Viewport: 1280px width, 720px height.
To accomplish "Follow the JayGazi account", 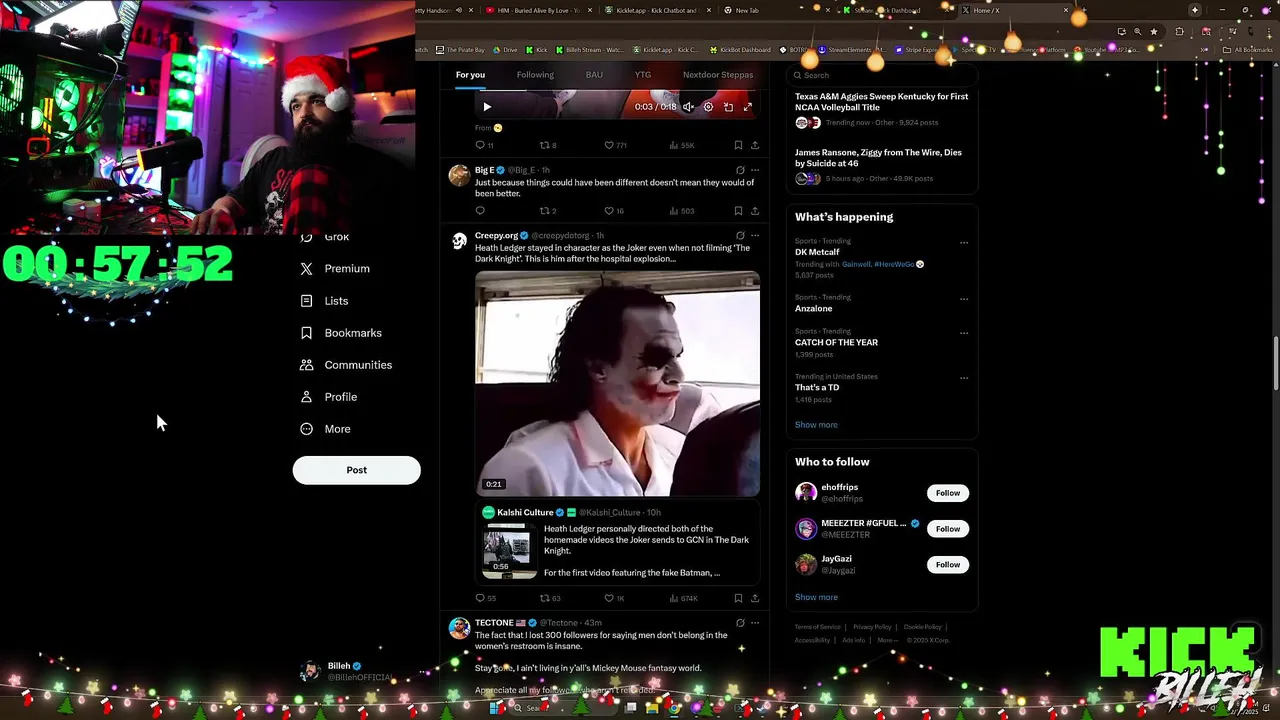I will 948,565.
